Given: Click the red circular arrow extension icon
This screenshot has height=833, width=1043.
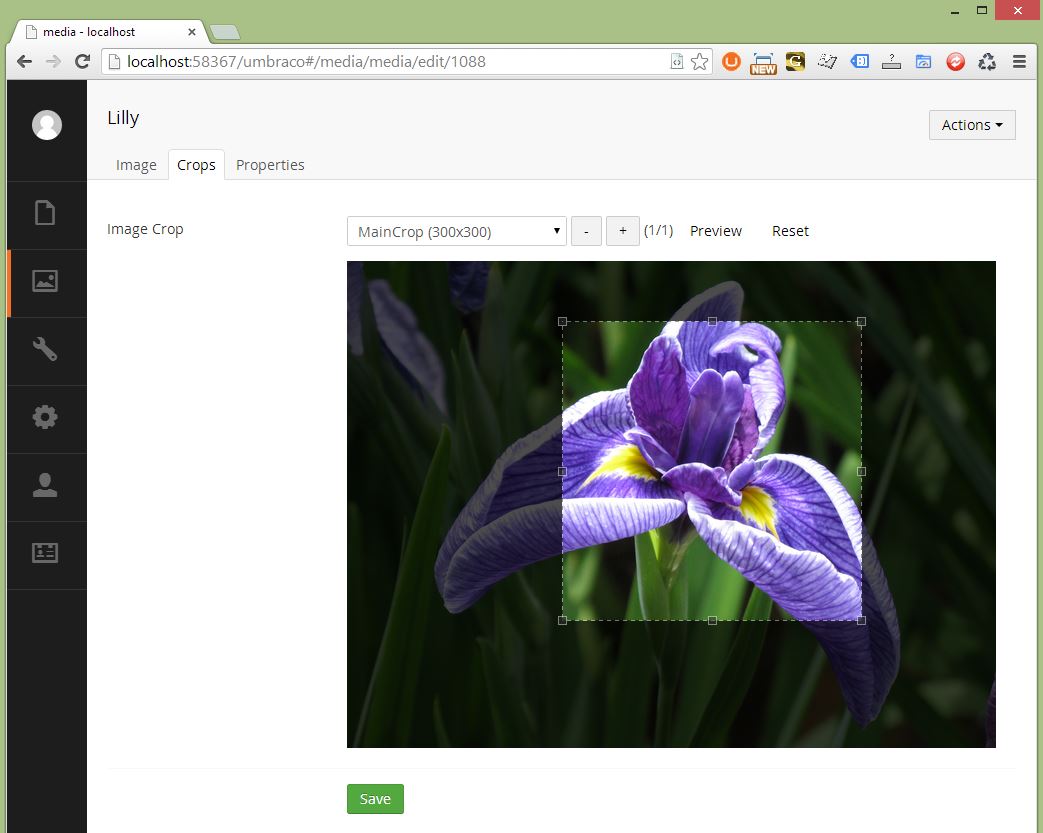Looking at the screenshot, I should coord(955,62).
